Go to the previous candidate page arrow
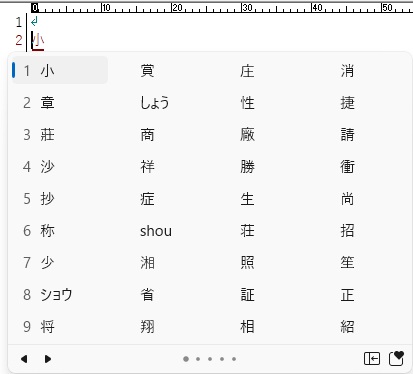Image resolution: width=413 pixels, height=374 pixels. tap(24, 359)
